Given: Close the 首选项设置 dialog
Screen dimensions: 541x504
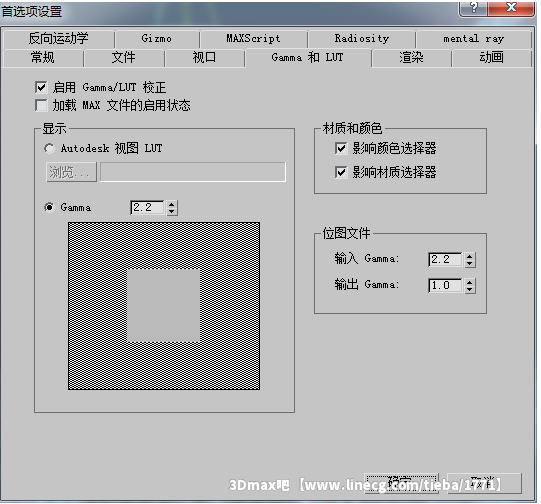Looking at the screenshot, I should tap(511, 8).
